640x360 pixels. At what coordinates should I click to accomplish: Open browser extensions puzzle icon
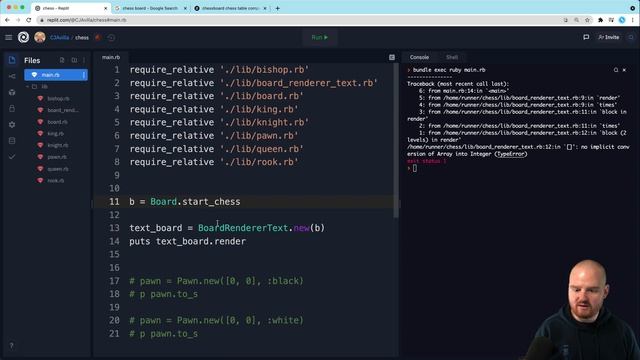tap(600, 20)
